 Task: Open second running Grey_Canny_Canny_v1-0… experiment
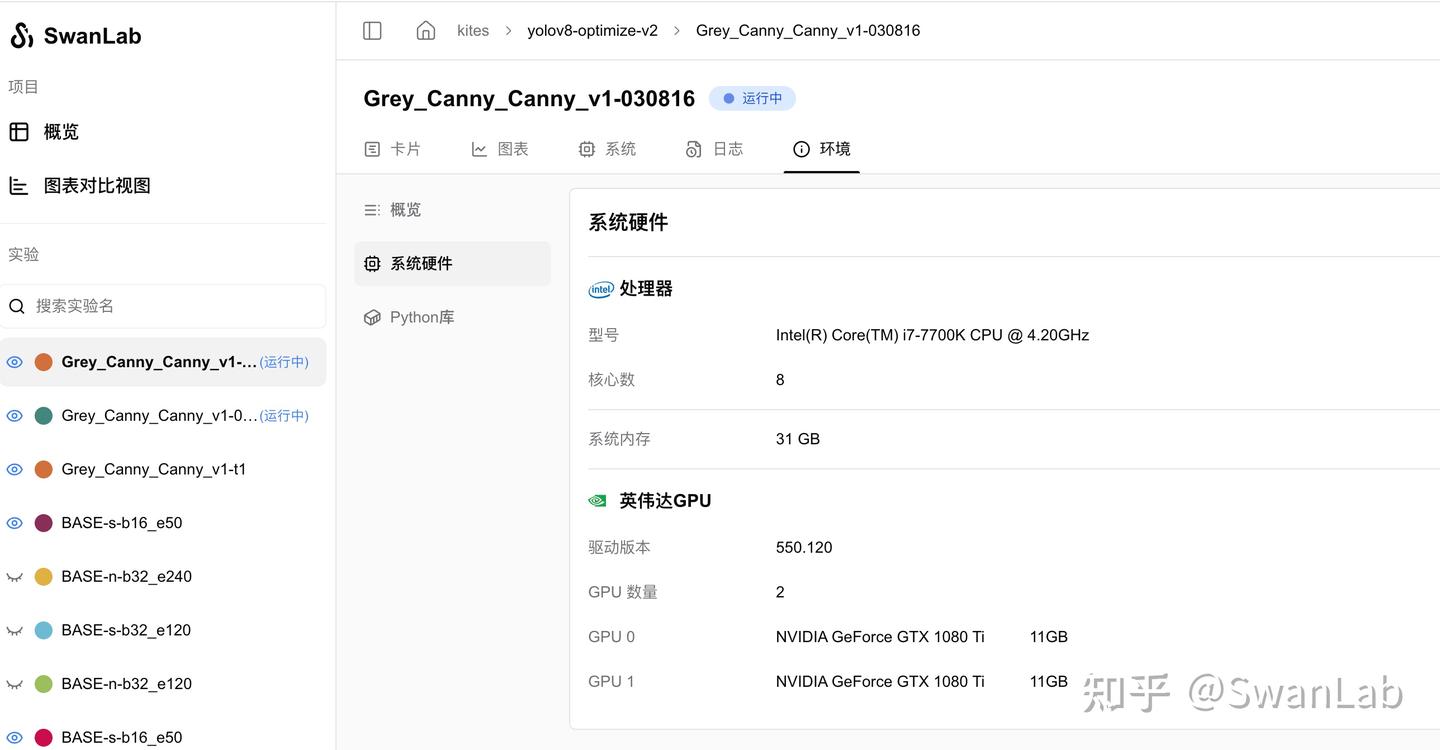(159, 416)
